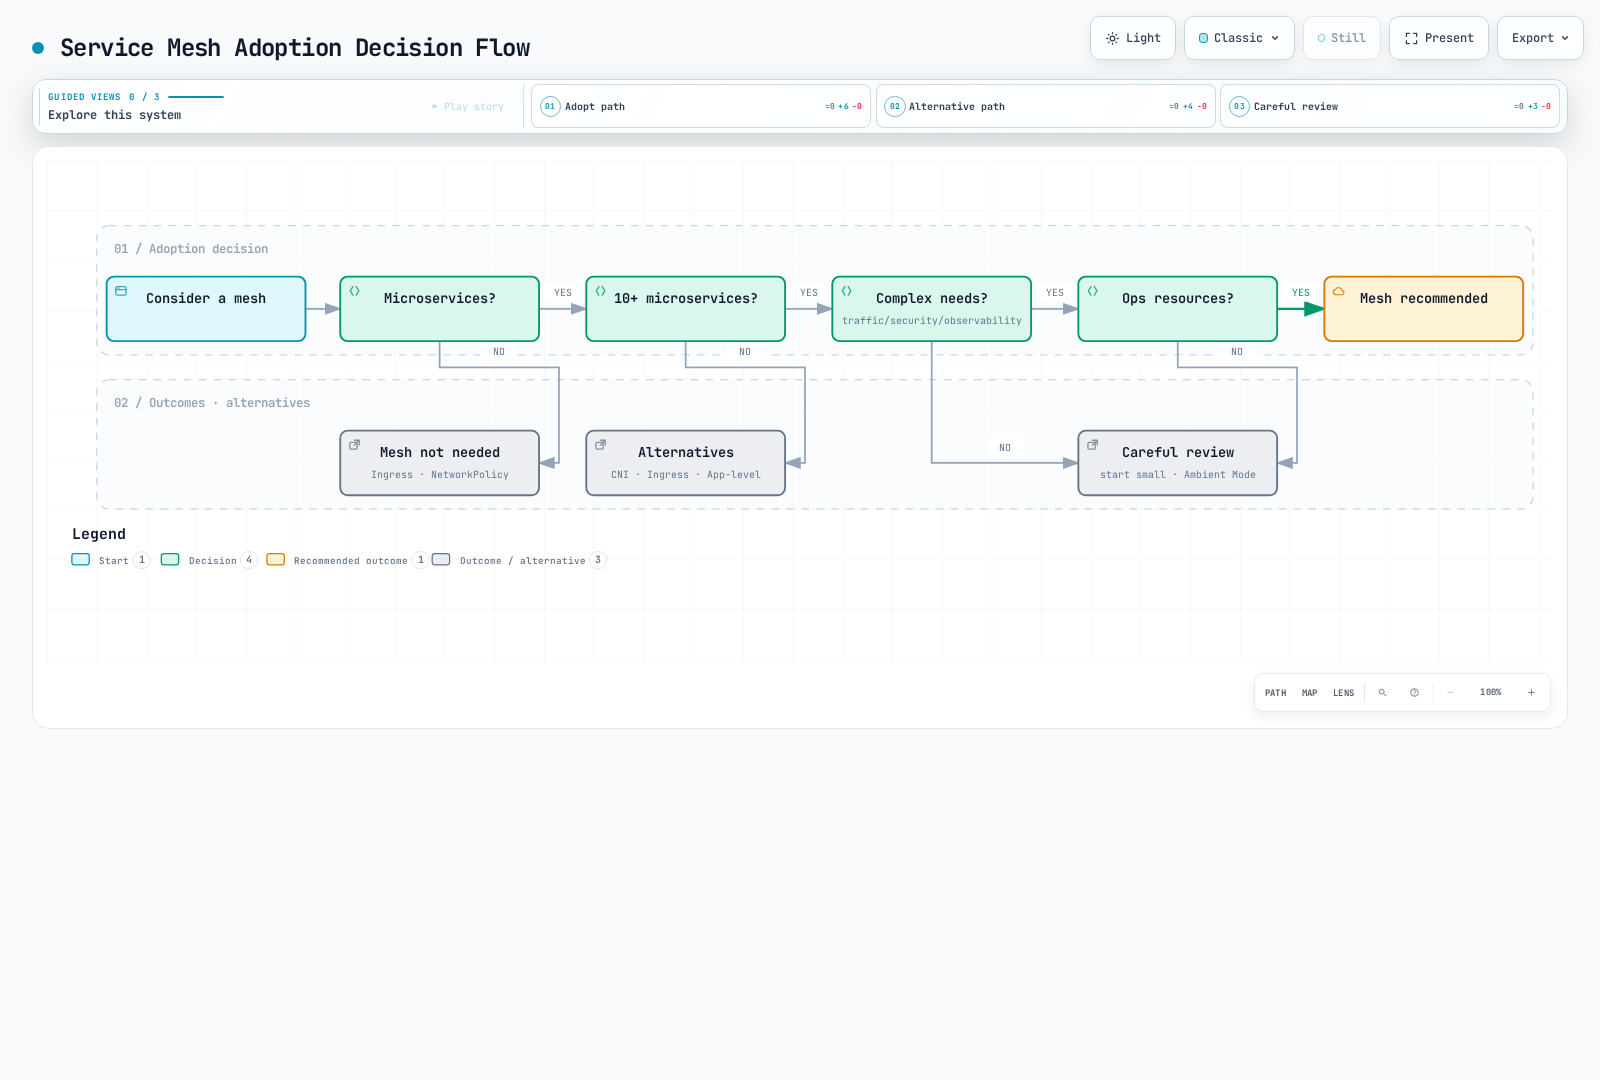1600x1080 pixels.
Task: Select the Careful review guided view
Action: pos(1390,106)
